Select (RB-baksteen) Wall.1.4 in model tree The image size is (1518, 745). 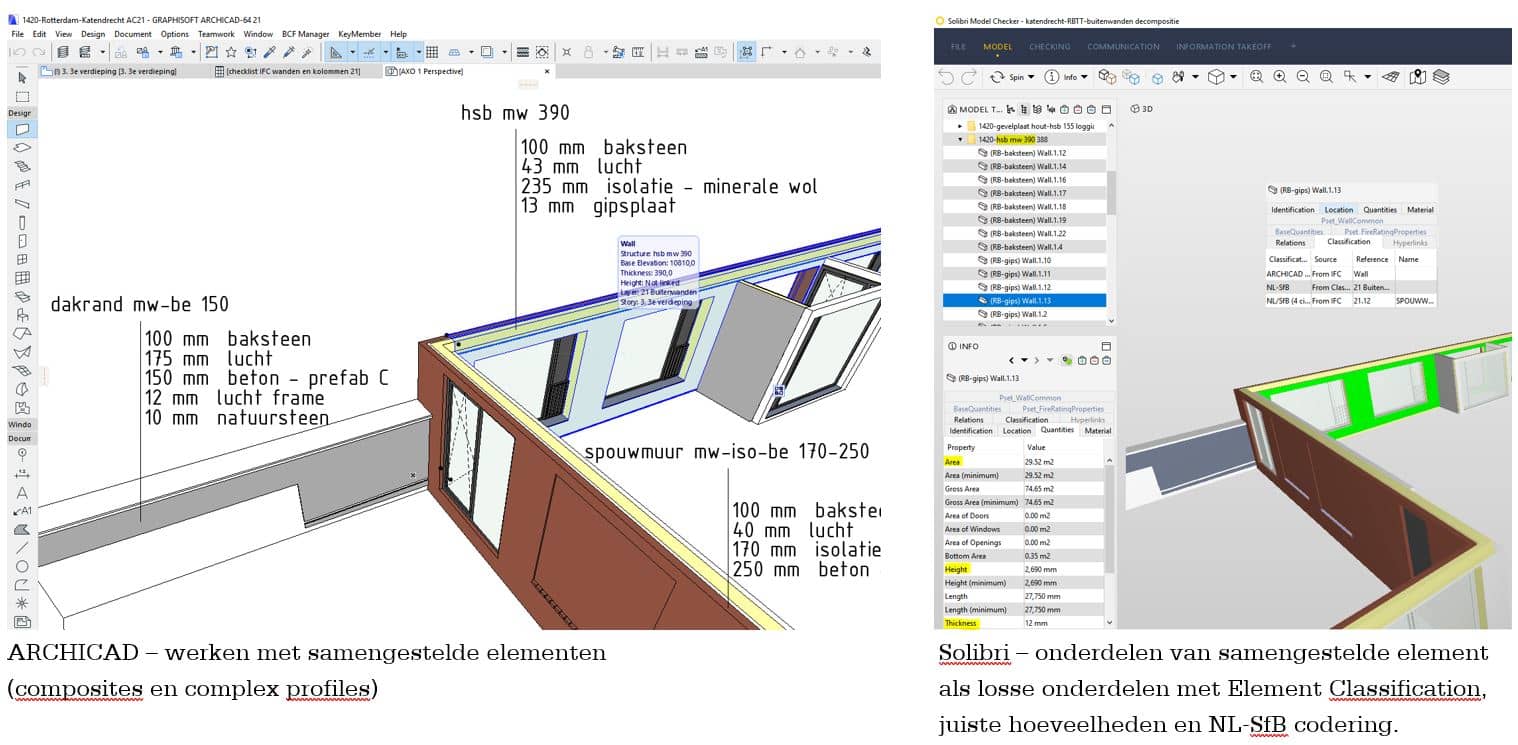coord(1024,246)
